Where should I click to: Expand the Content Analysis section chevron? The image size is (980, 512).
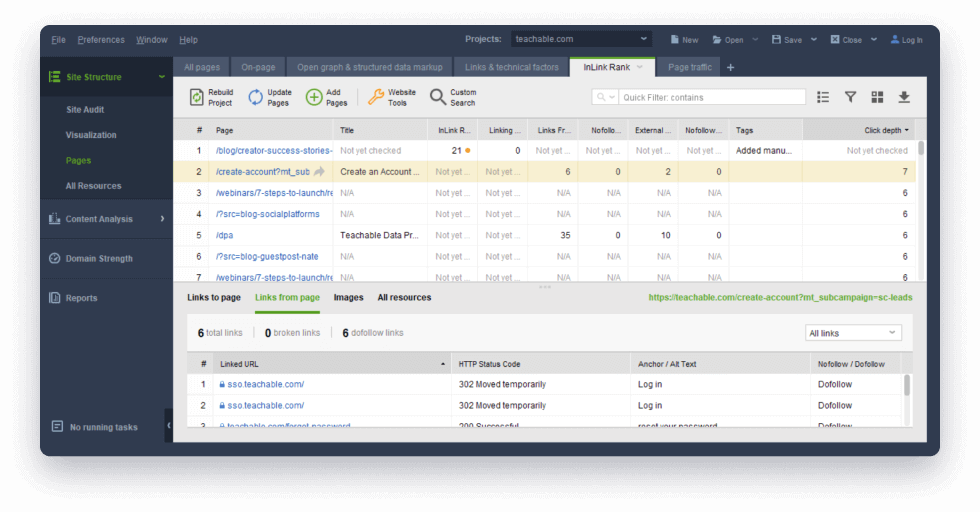(x=162, y=218)
